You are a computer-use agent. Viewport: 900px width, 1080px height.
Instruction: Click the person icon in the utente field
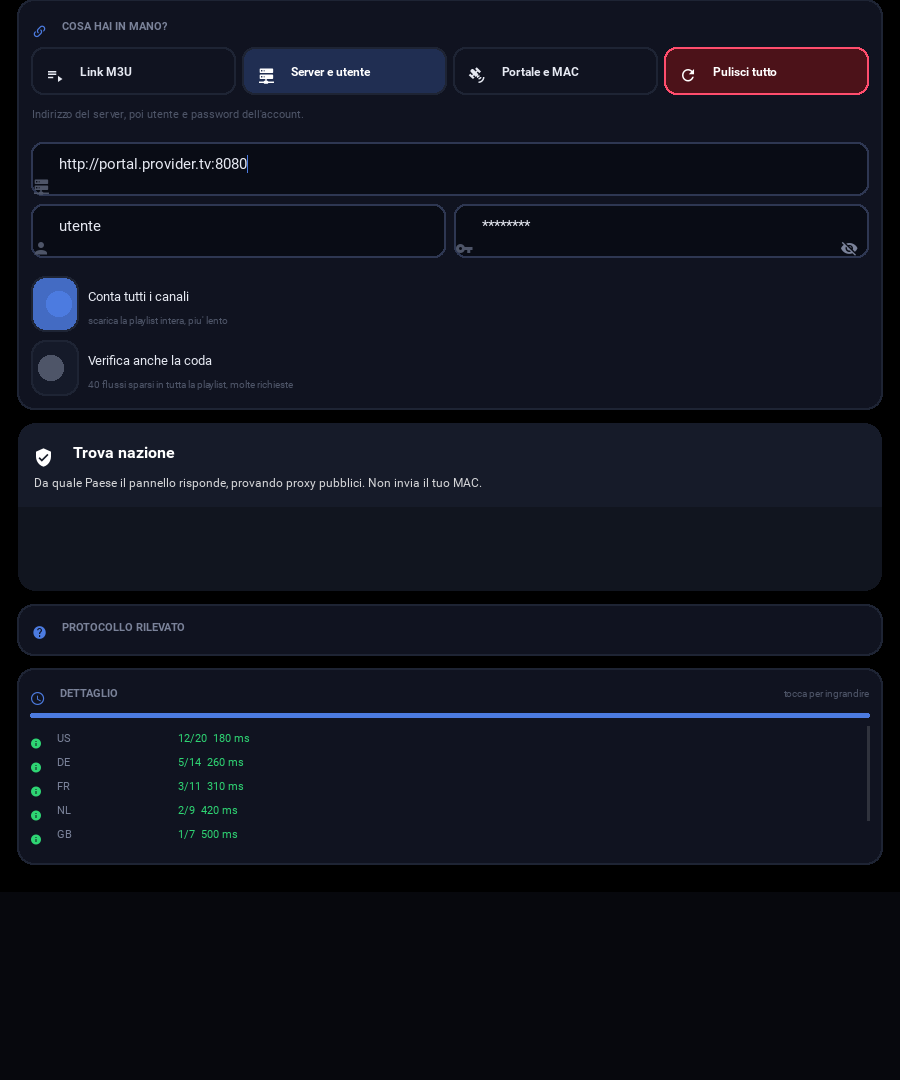coord(41,248)
